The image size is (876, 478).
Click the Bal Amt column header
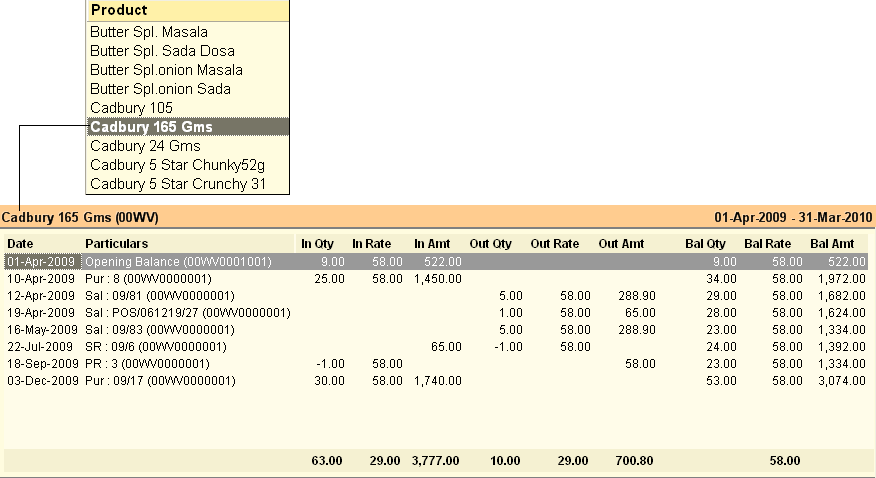(832, 243)
